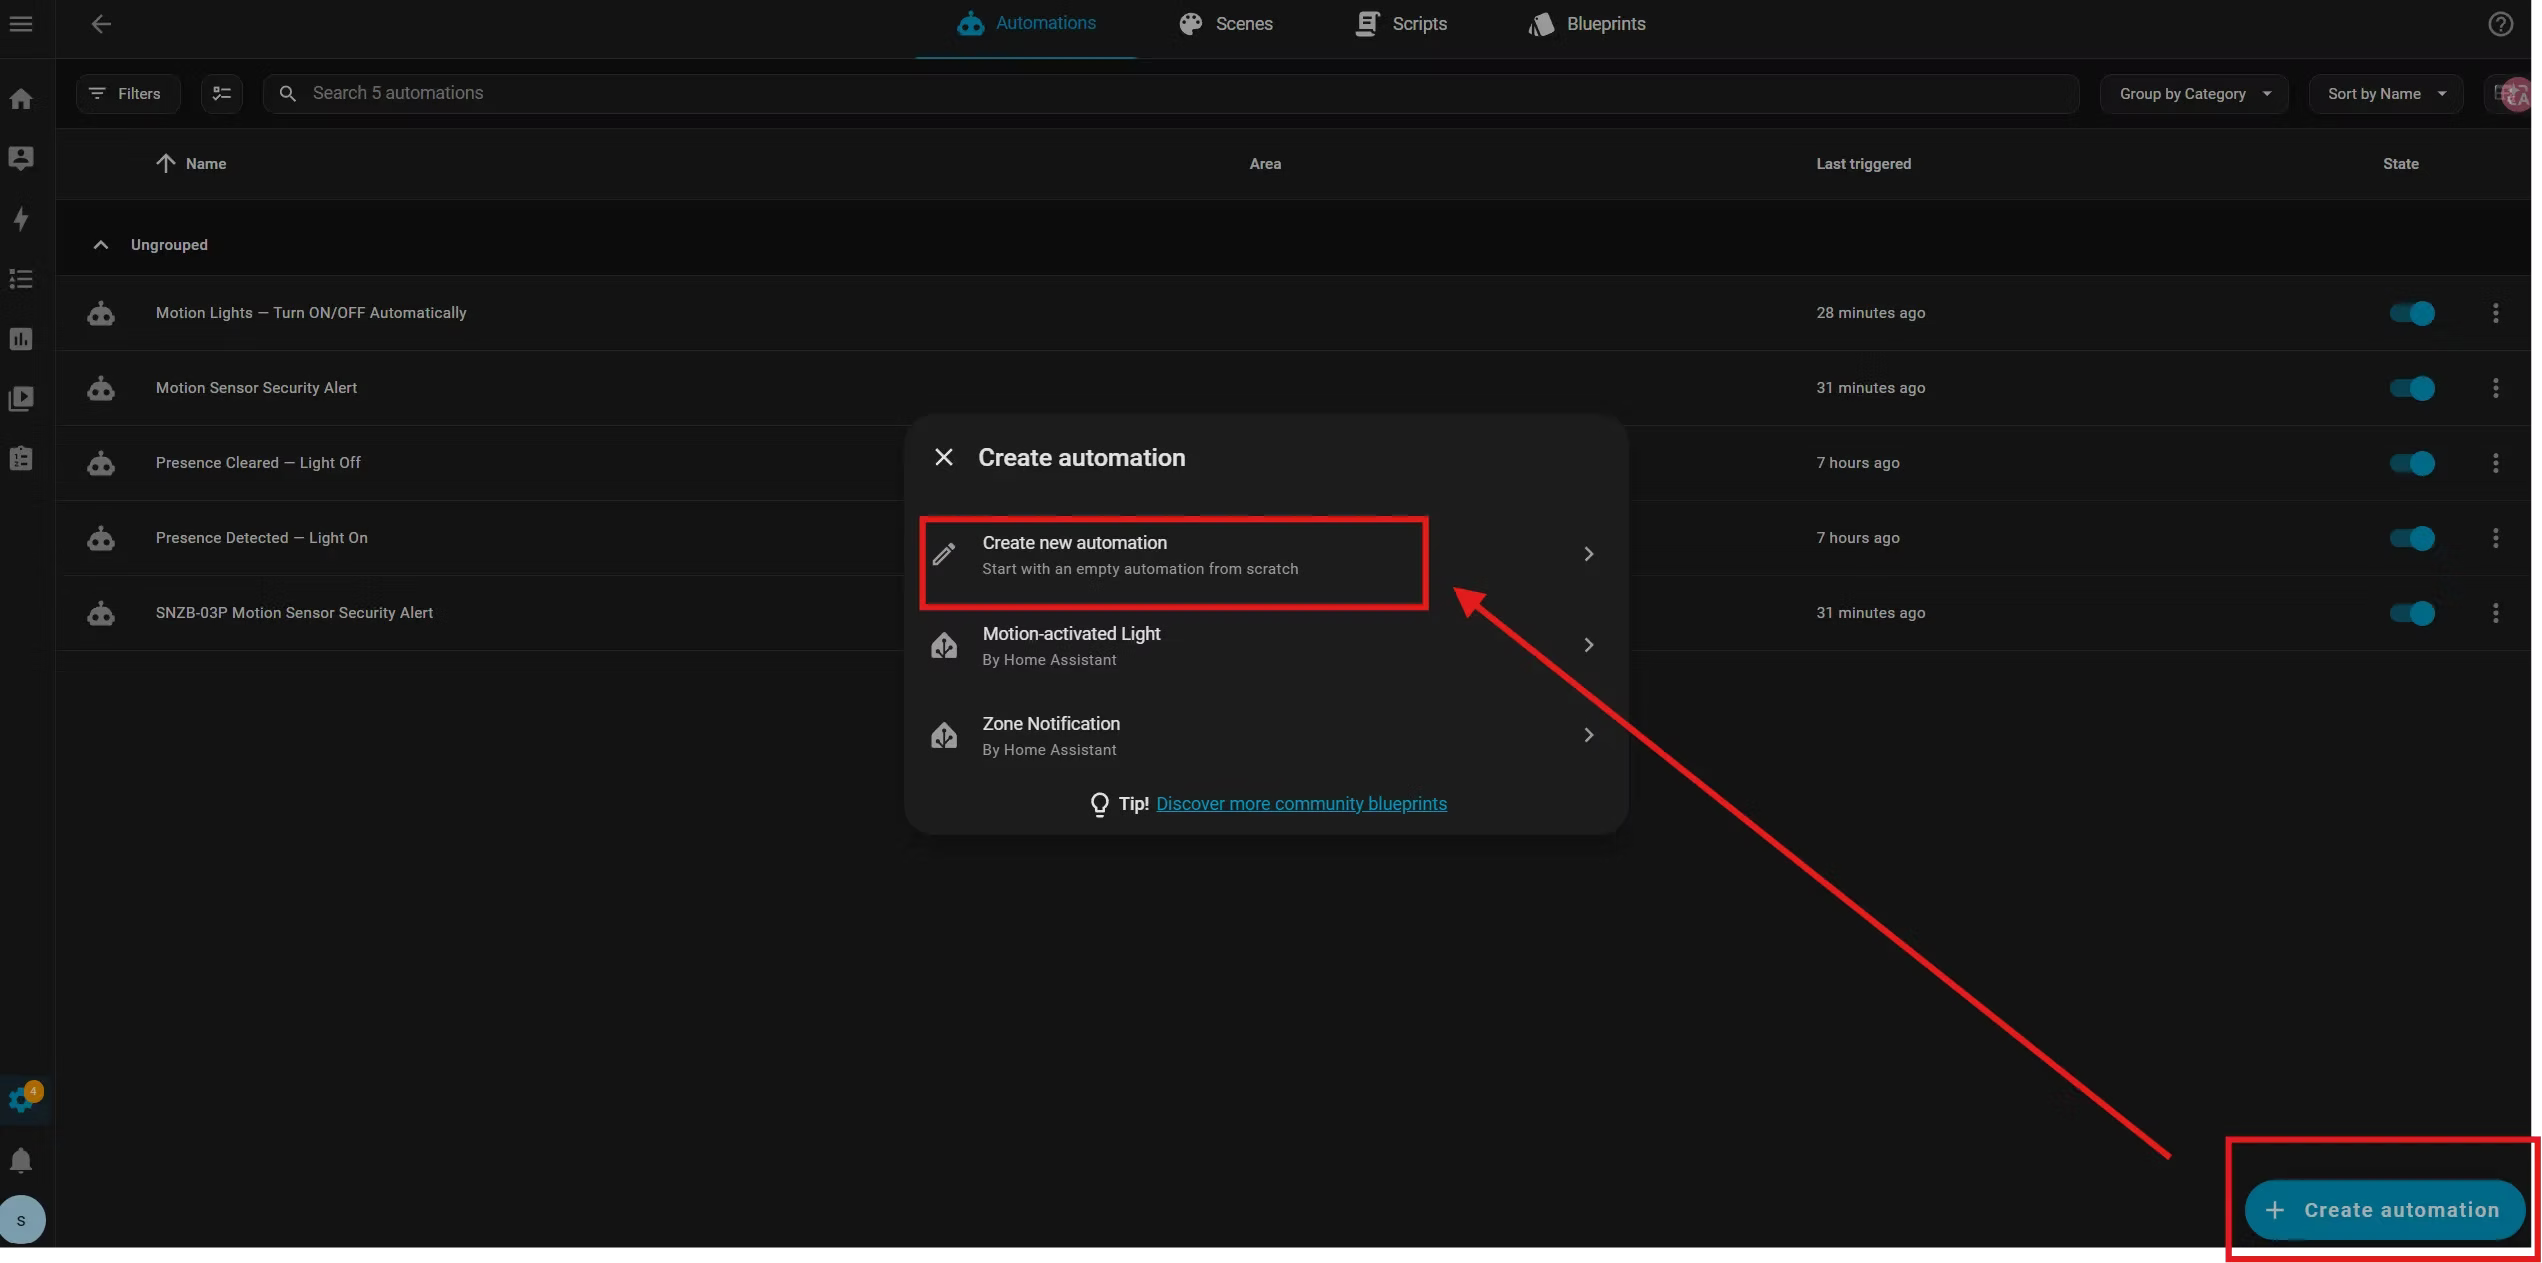Close the Create automation dialog
The height and width of the screenshot is (1263, 2542).
943,458
